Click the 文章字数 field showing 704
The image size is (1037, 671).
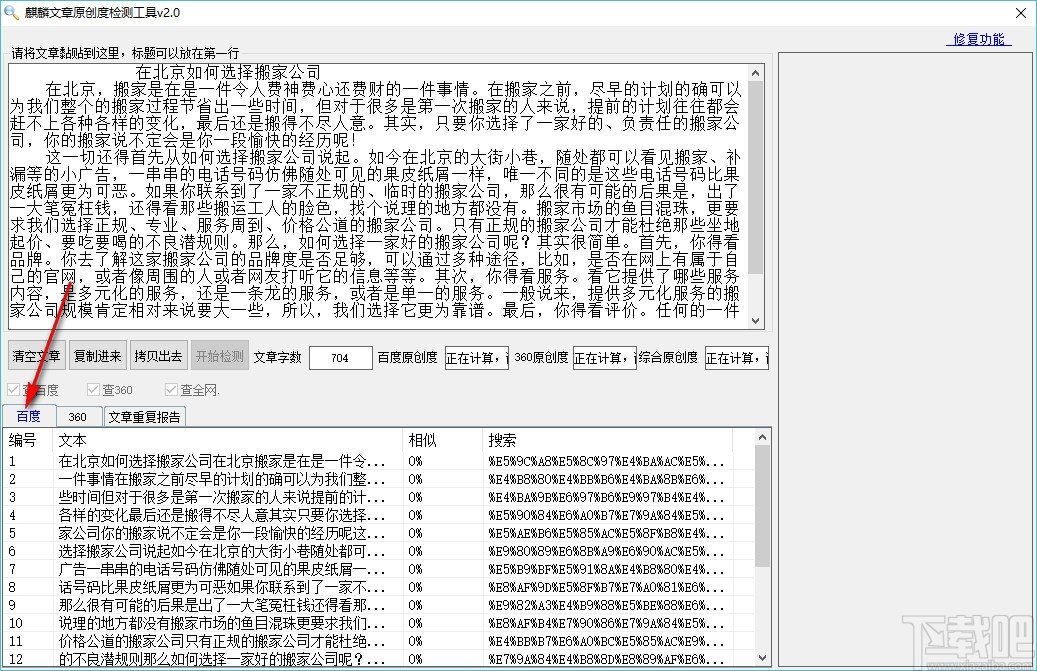pos(341,358)
